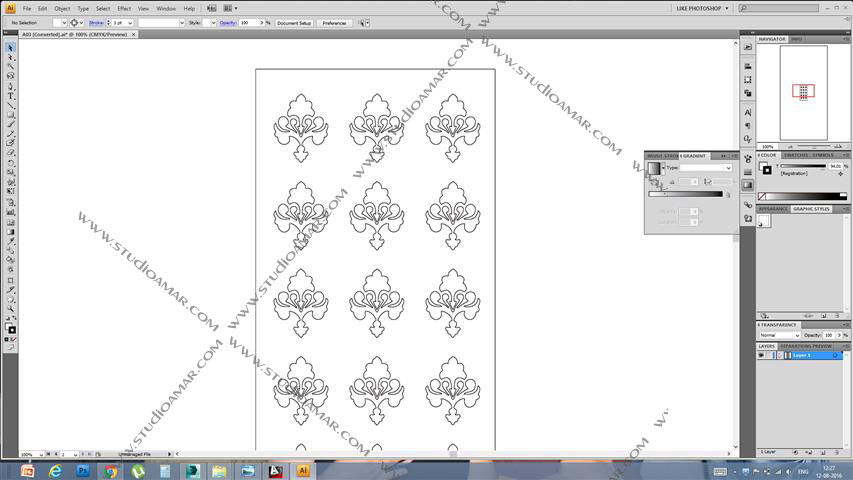
Task: Open the File menu
Action: pyautogui.click(x=27, y=9)
